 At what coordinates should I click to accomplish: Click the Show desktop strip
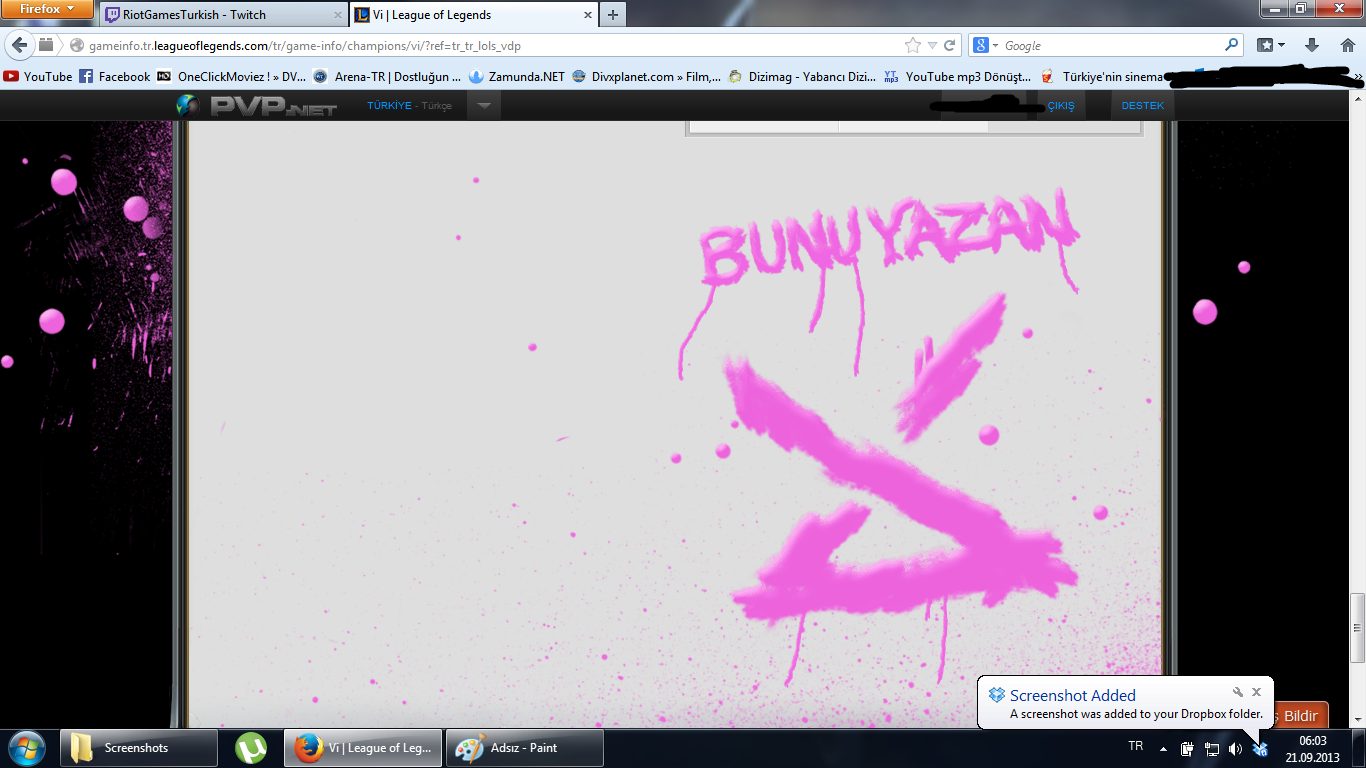click(1359, 748)
